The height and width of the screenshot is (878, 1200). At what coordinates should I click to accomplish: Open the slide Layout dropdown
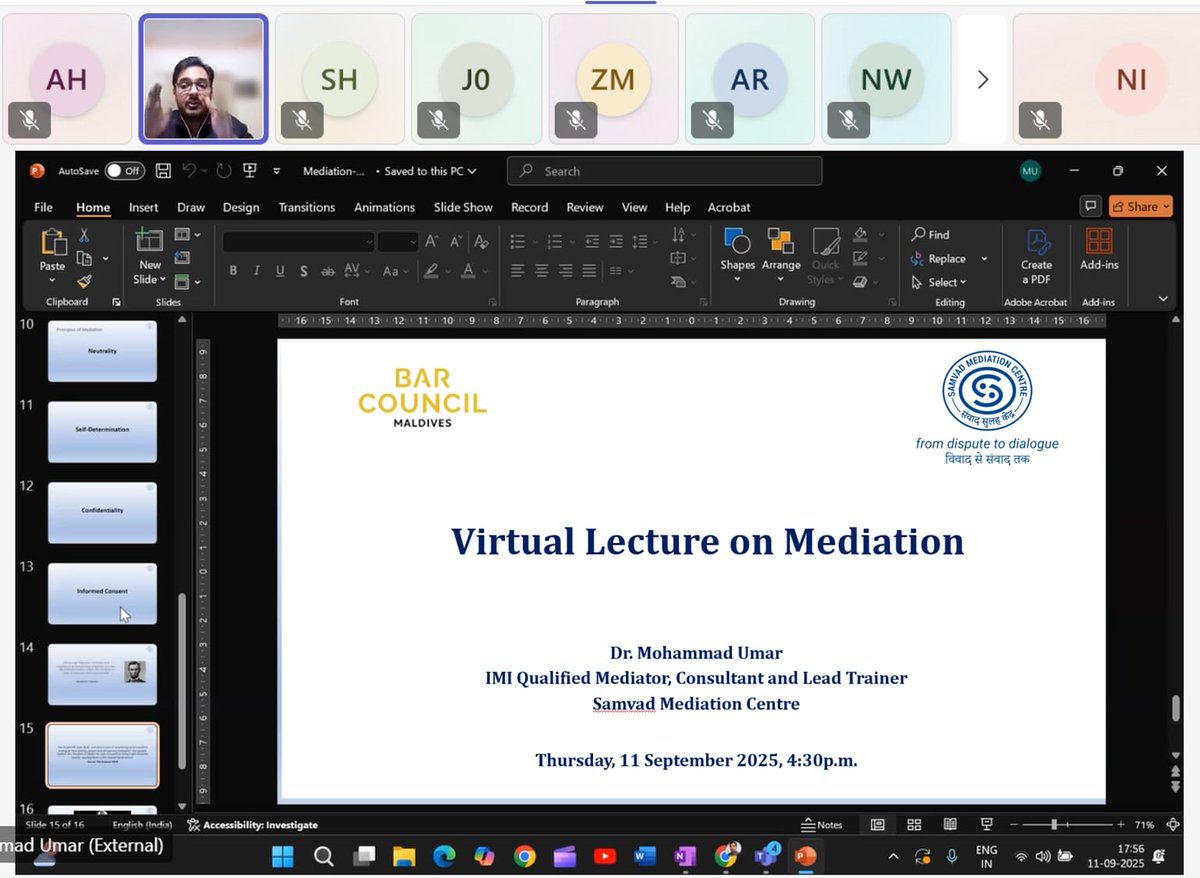(187, 235)
